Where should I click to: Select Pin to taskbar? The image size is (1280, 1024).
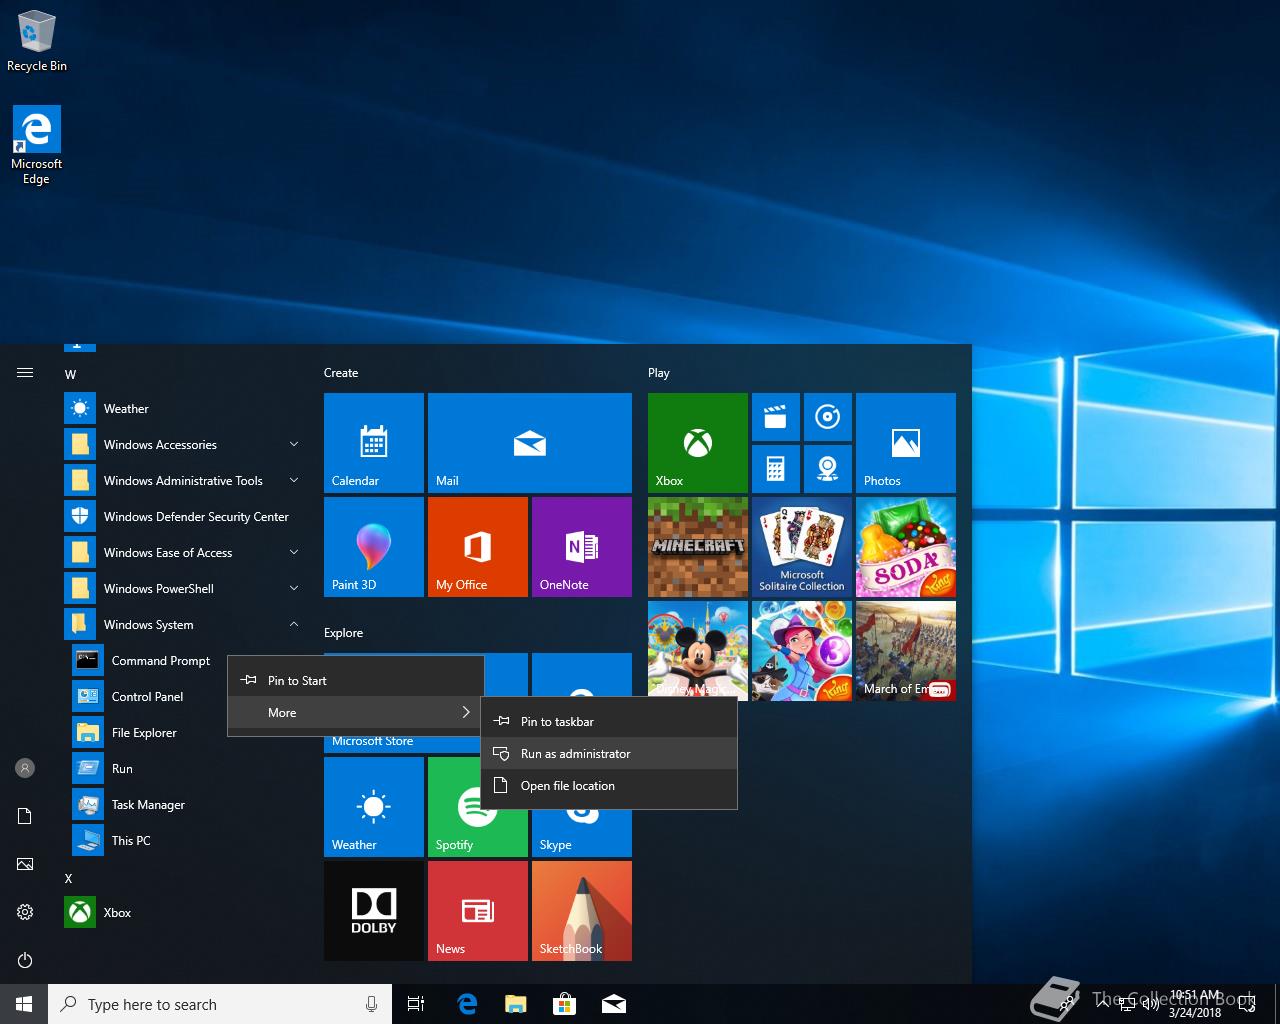point(609,721)
